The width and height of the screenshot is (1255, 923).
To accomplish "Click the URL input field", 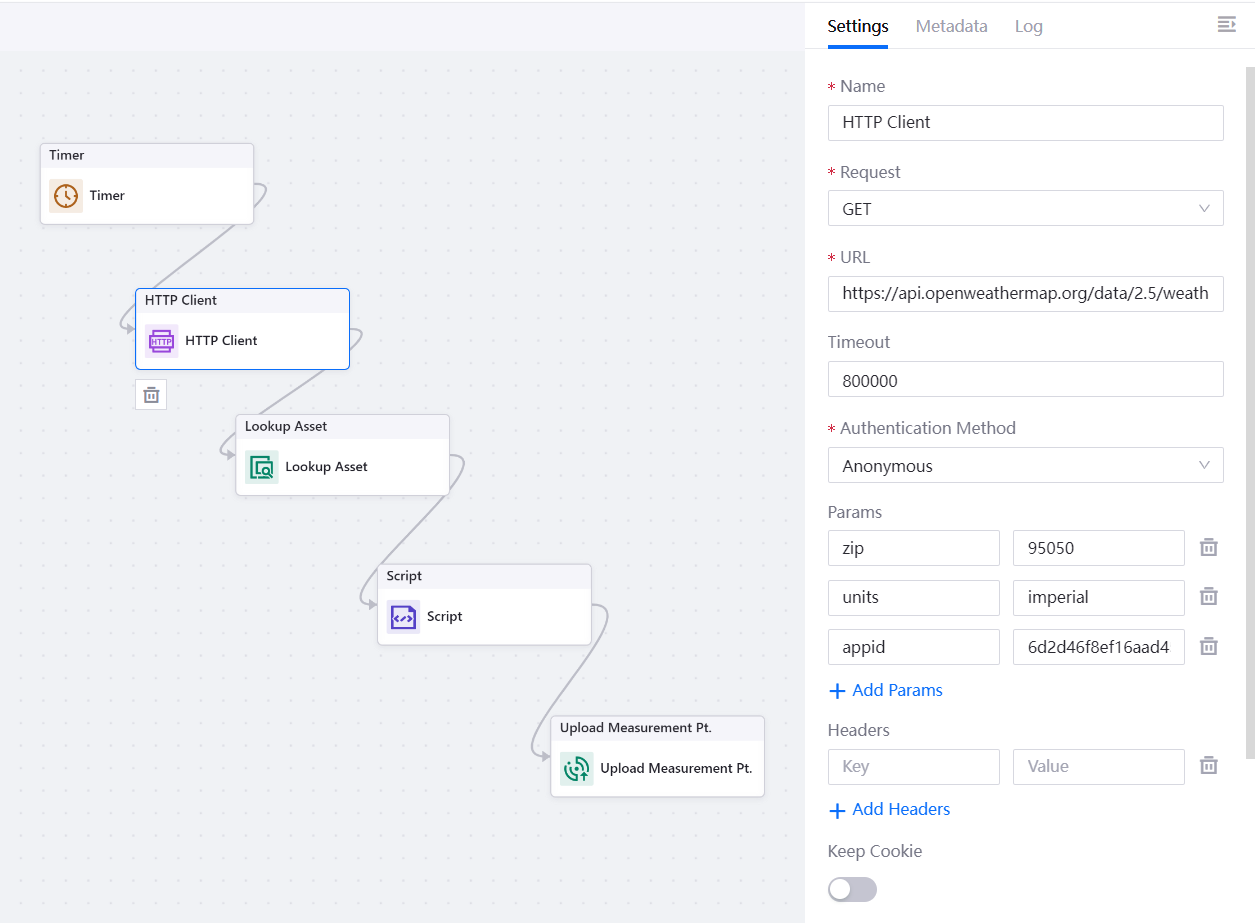I will [1025, 294].
